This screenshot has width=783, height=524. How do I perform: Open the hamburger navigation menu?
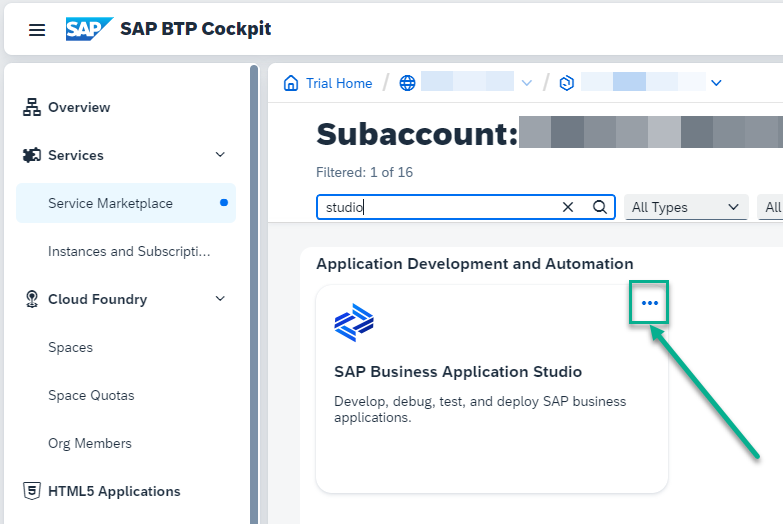pos(37,29)
